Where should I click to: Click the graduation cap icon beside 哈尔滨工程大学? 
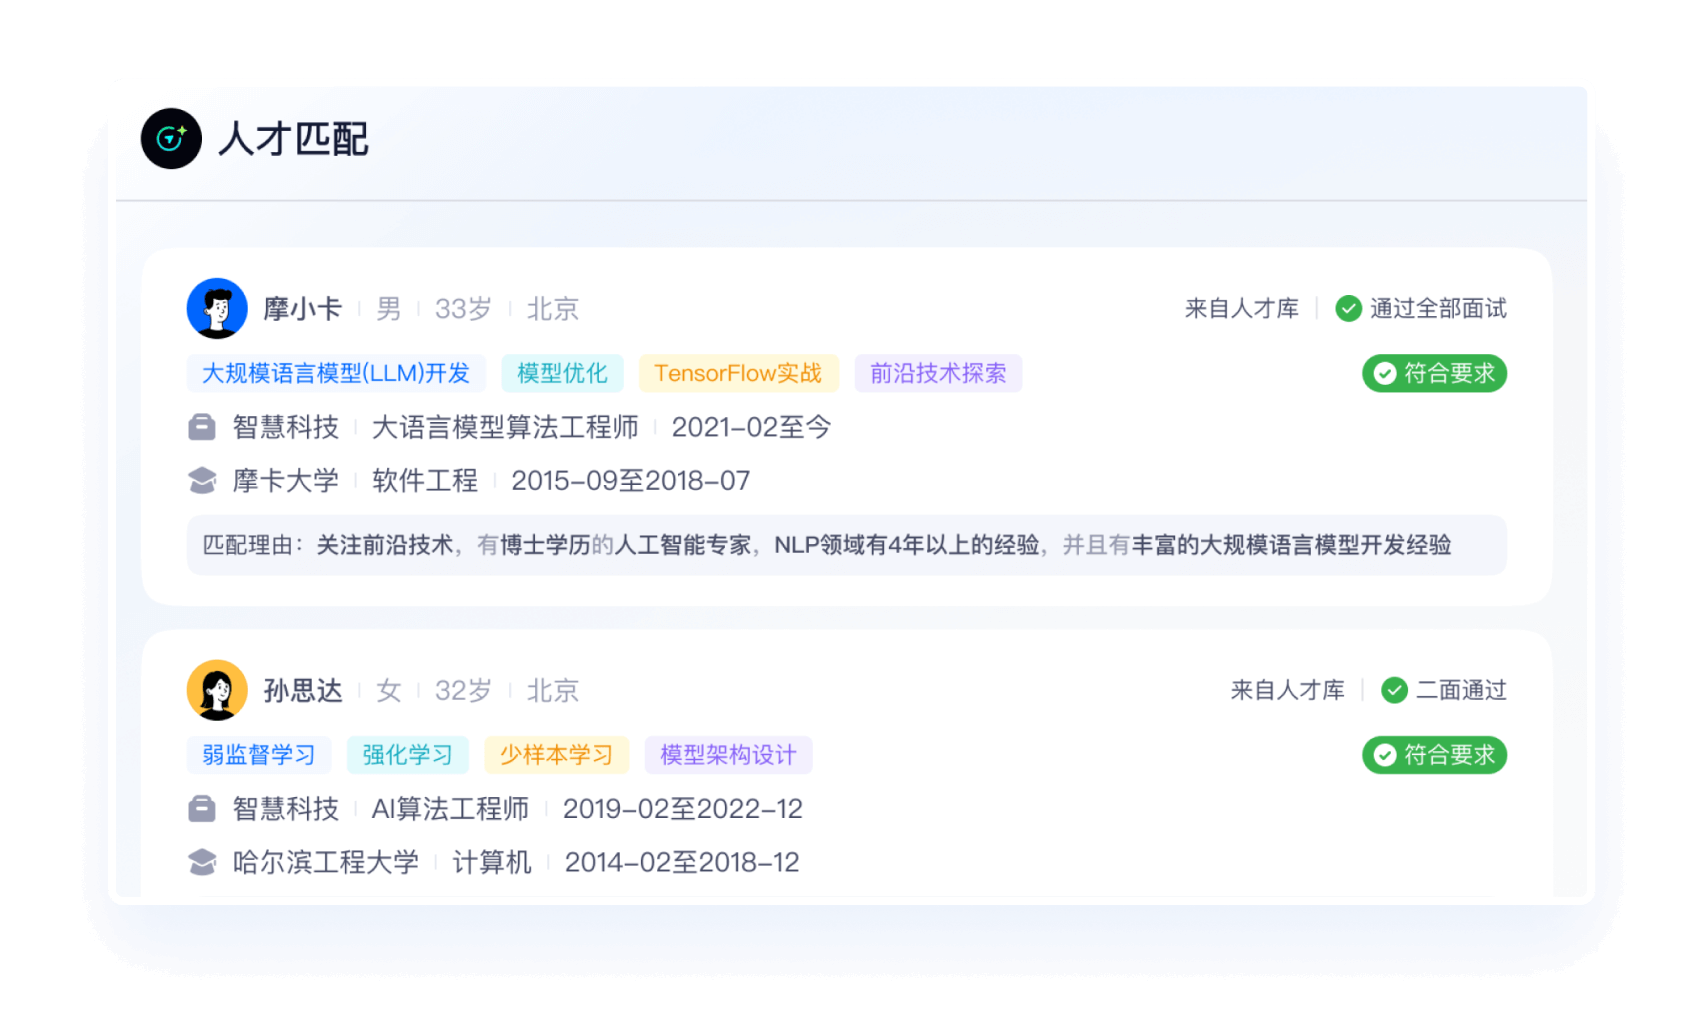pos(202,862)
